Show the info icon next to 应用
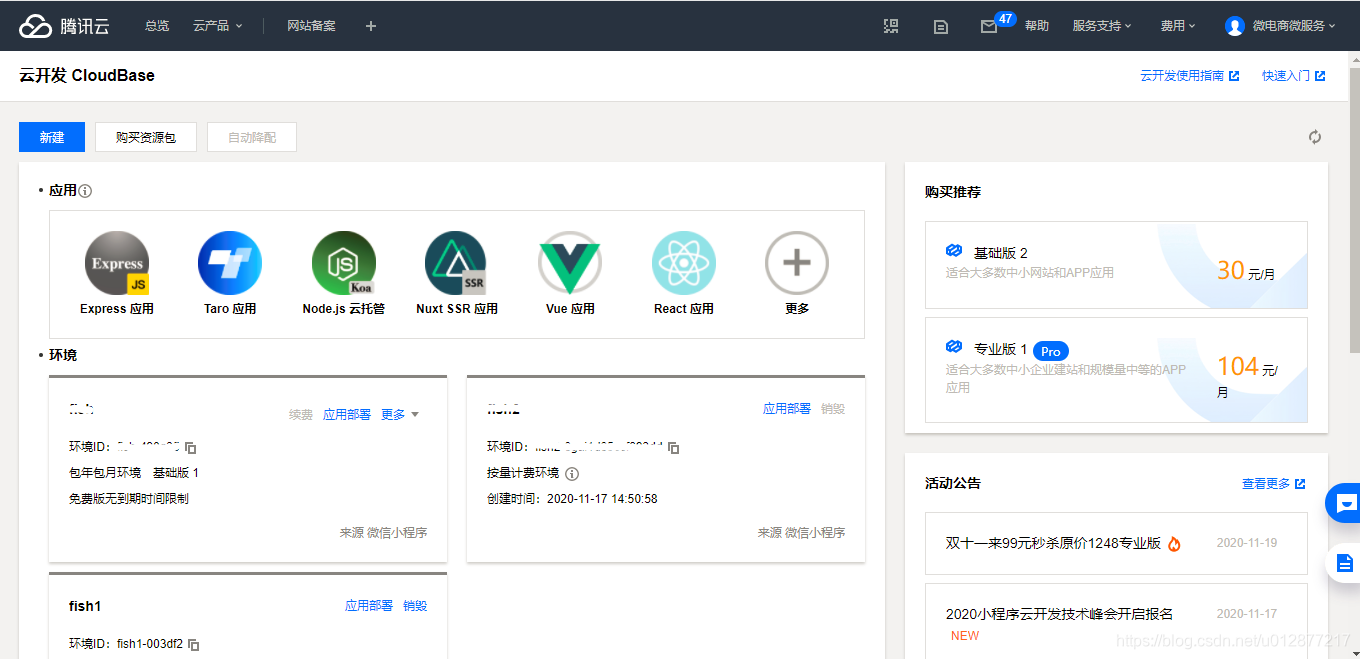1360x659 pixels. [85, 191]
